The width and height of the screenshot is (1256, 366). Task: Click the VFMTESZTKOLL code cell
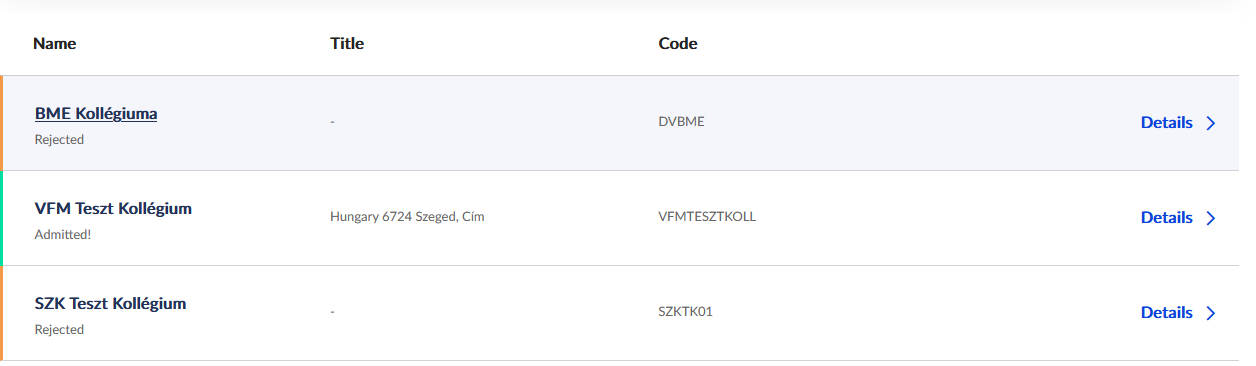coord(707,216)
